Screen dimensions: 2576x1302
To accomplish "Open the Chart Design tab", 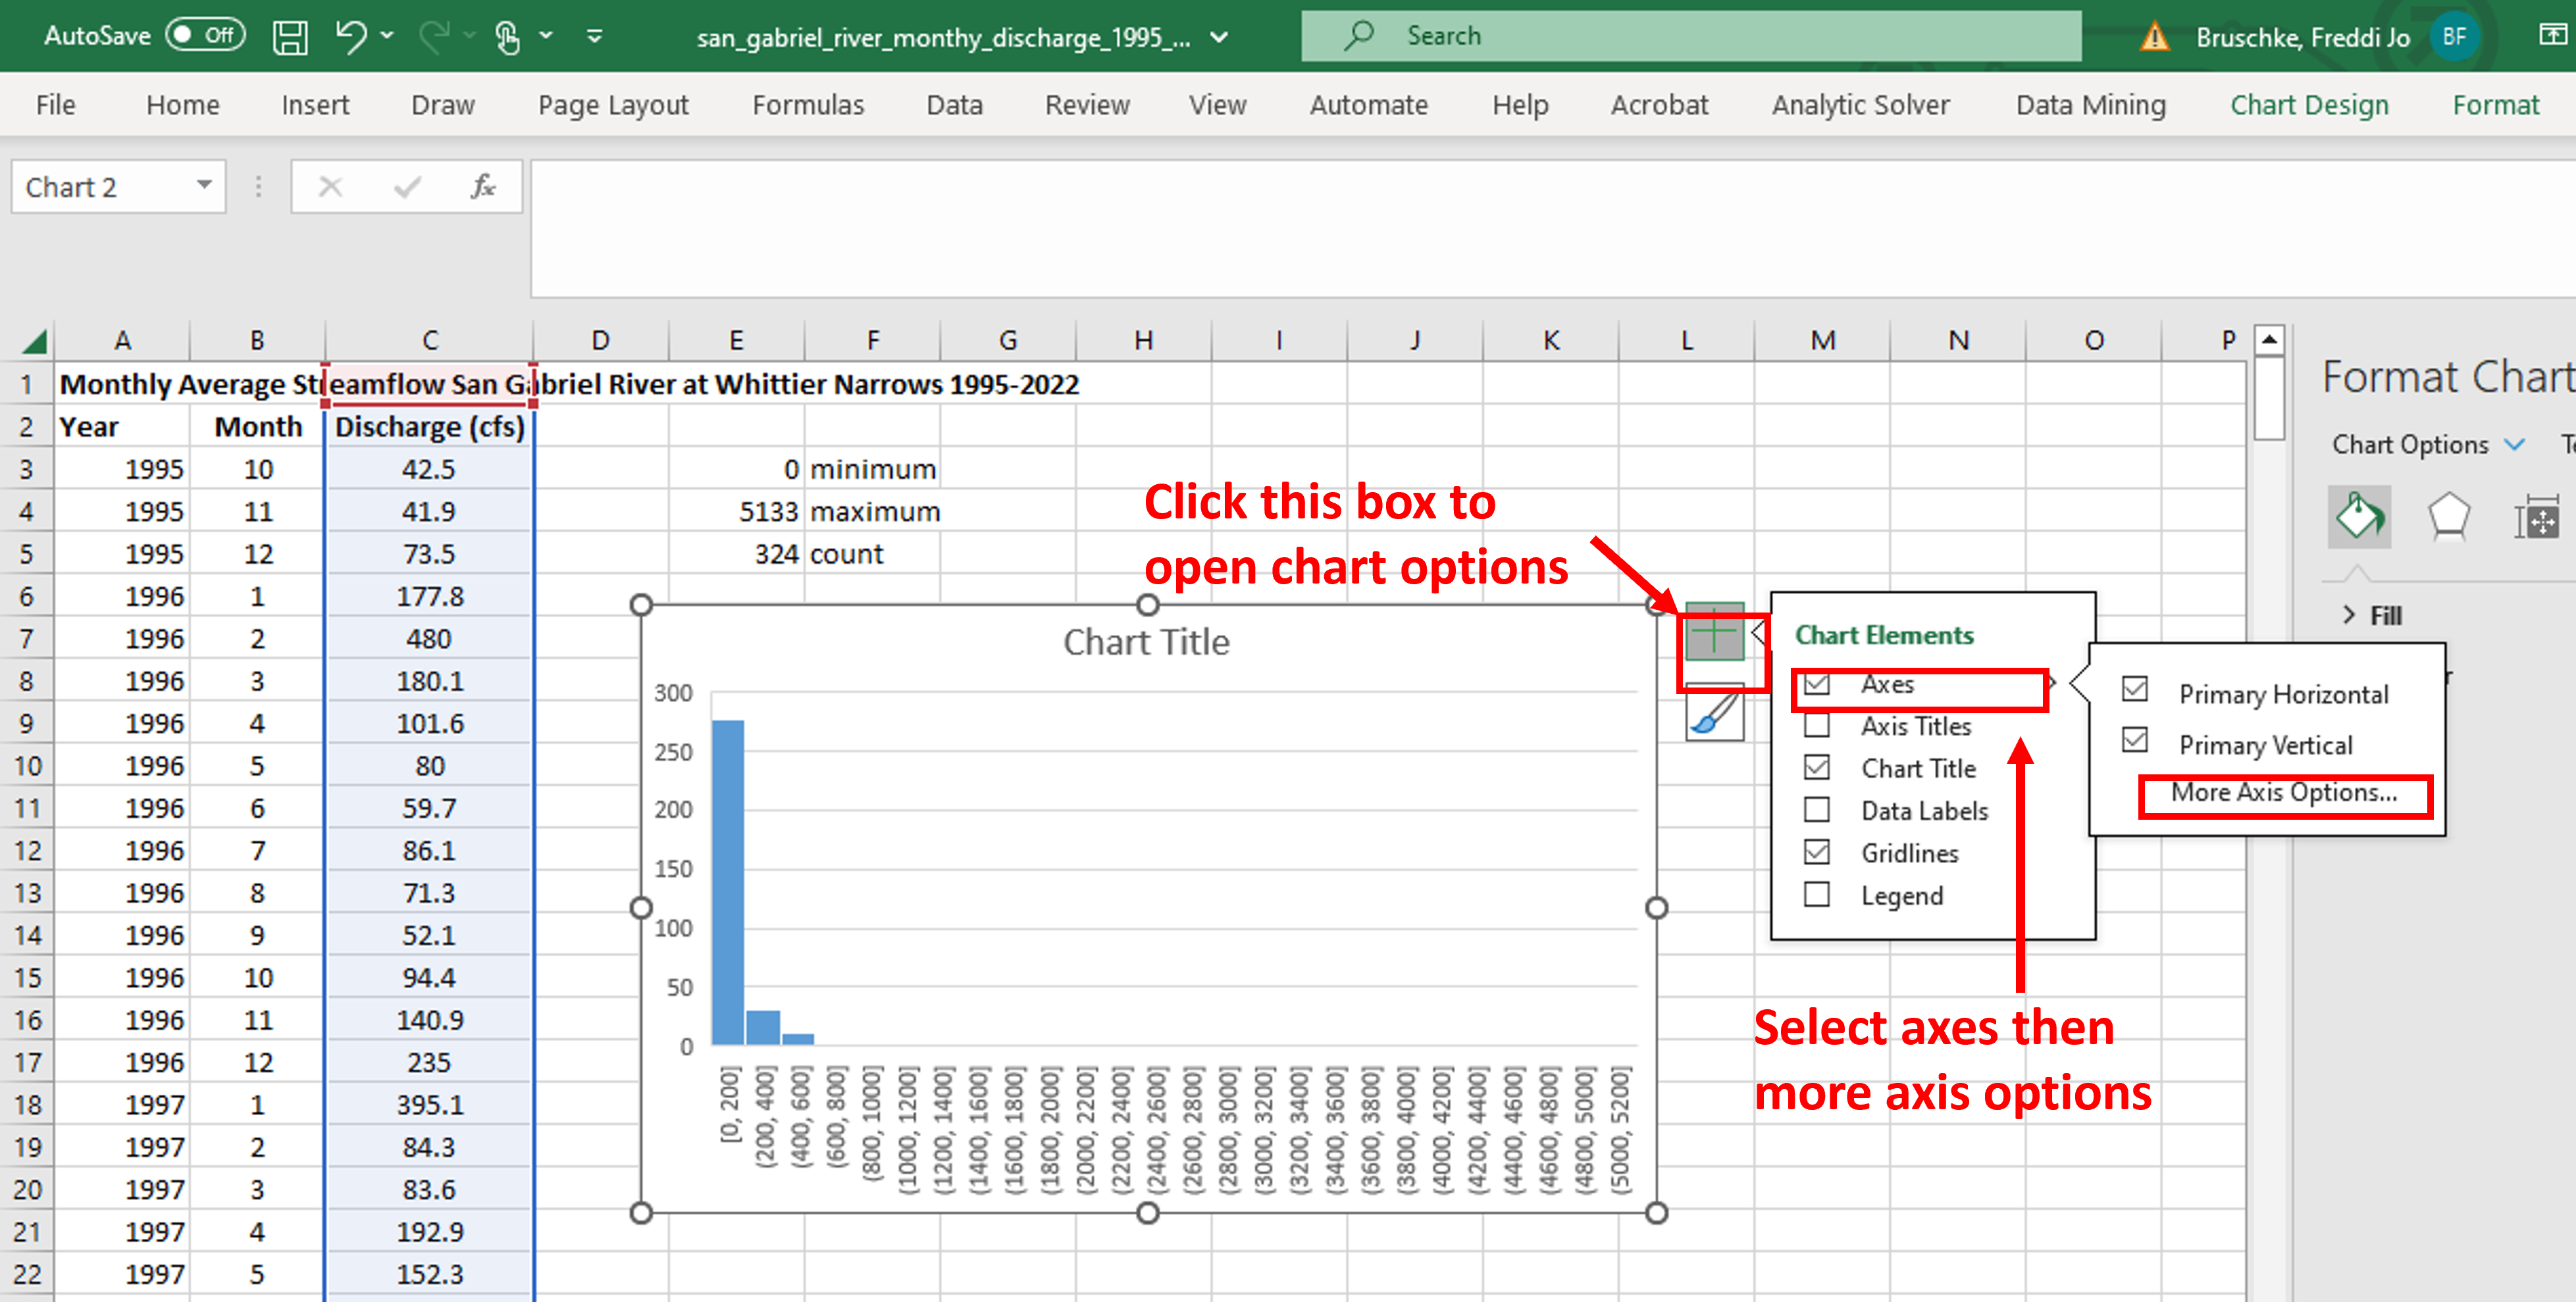I will tap(2308, 105).
